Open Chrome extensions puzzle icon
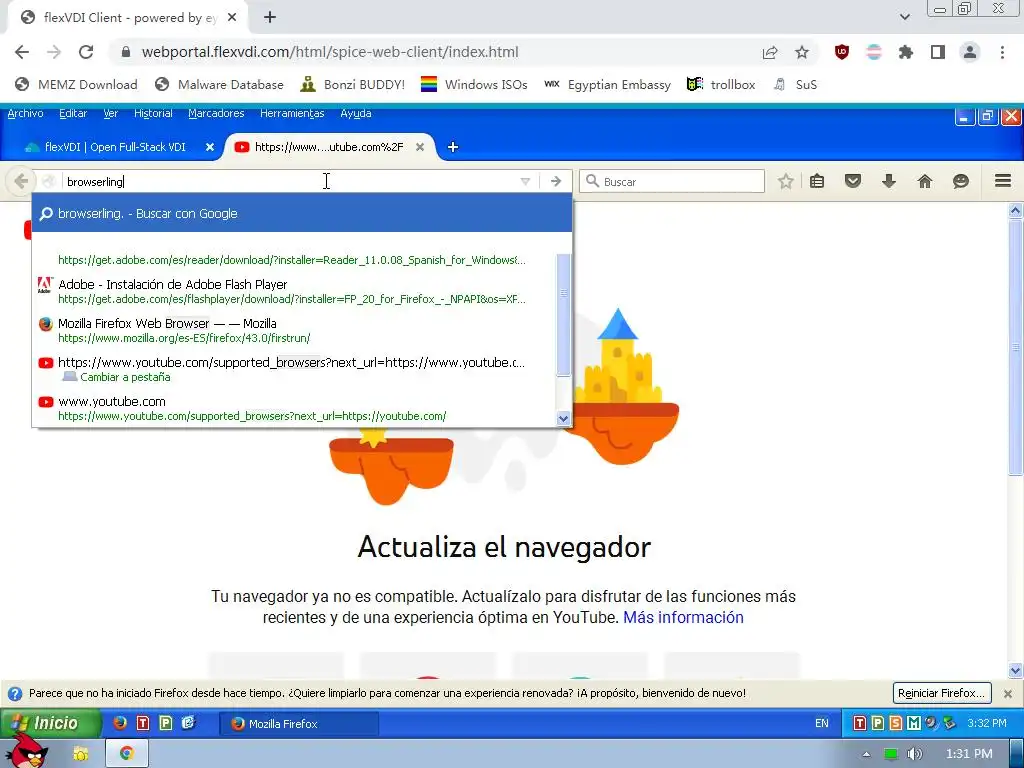 click(x=906, y=52)
